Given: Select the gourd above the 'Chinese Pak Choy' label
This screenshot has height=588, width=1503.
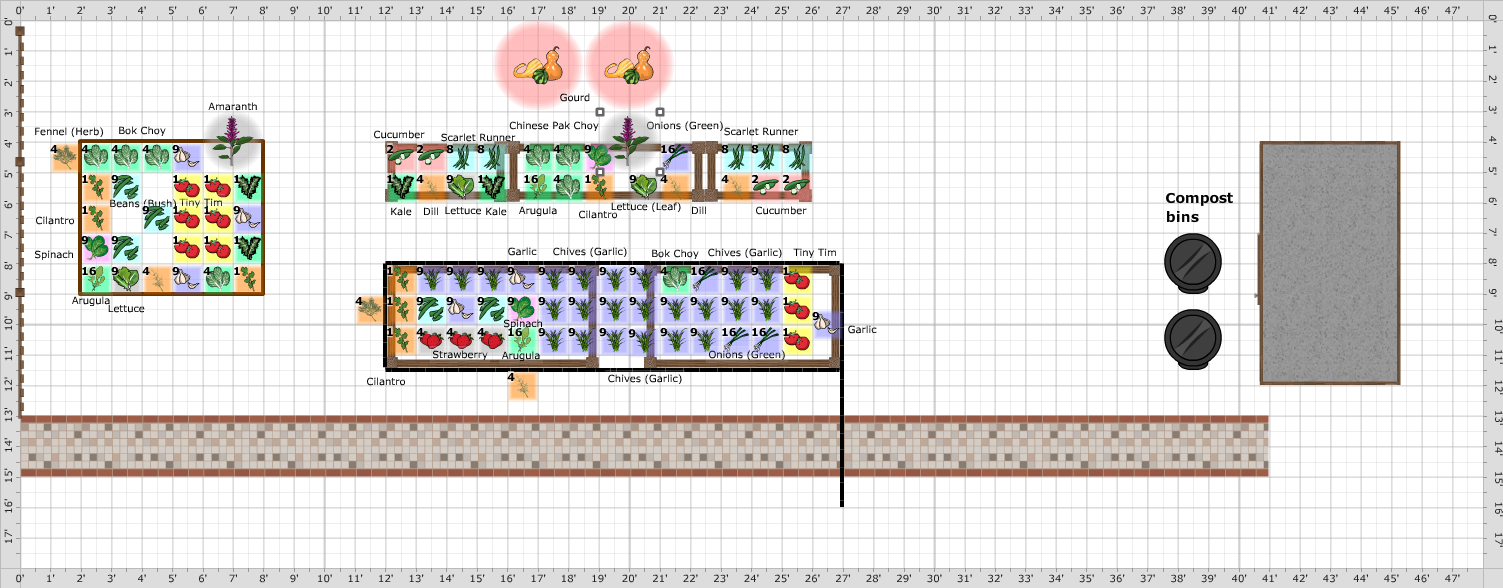Looking at the screenshot, I should tap(540, 66).
